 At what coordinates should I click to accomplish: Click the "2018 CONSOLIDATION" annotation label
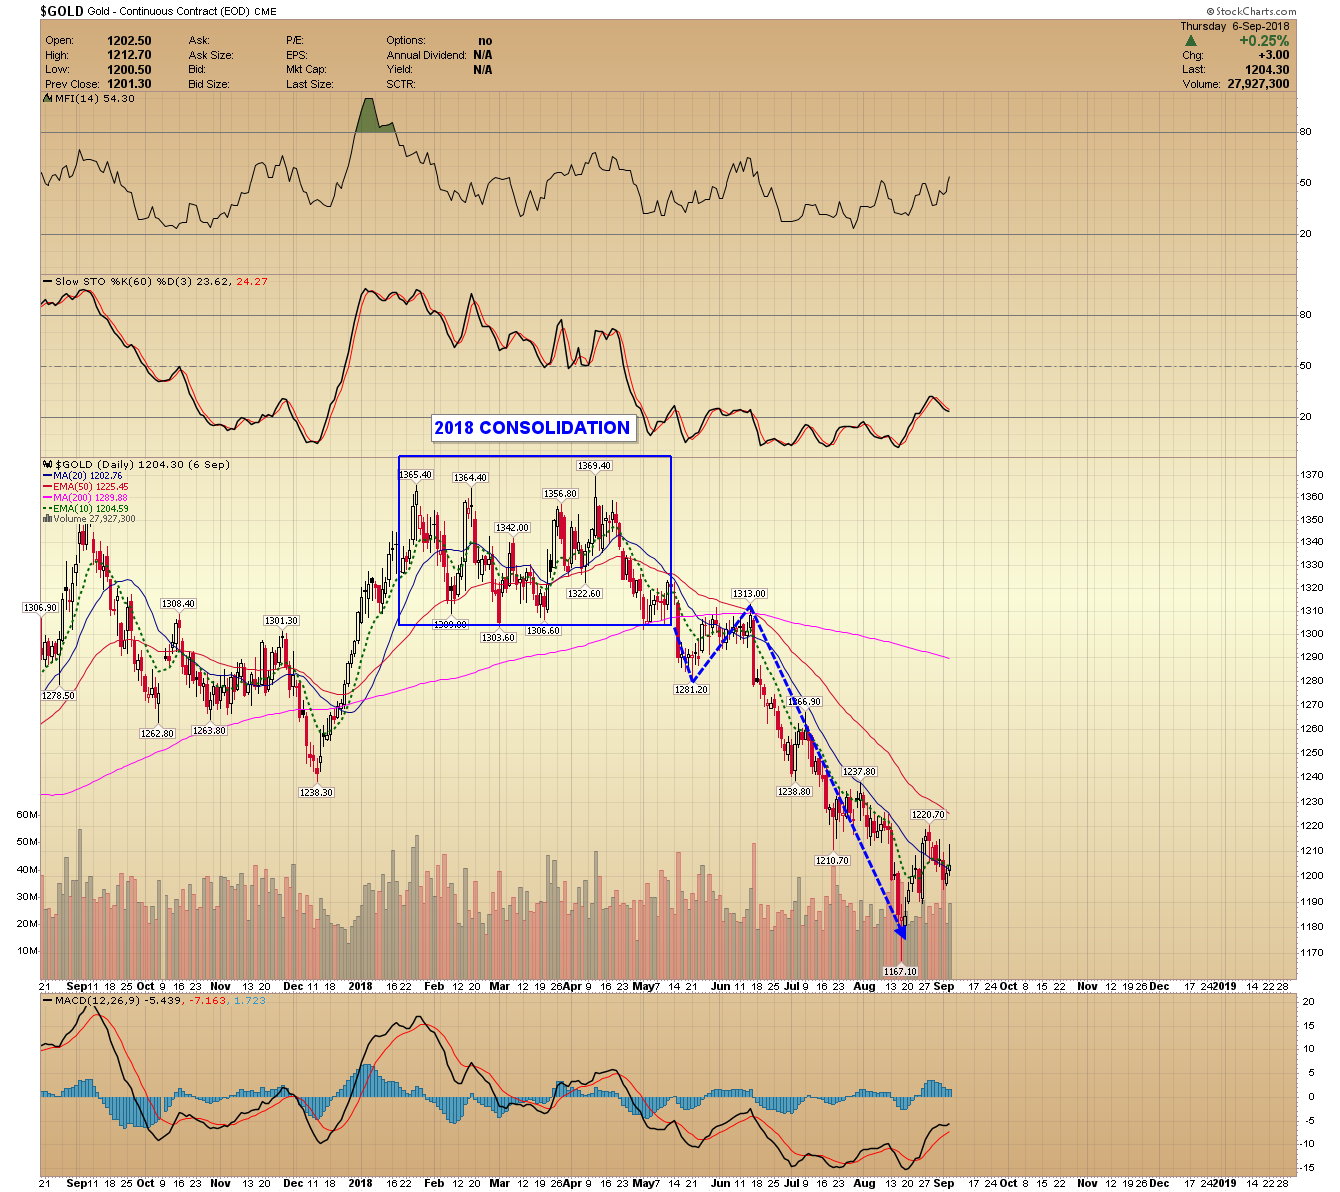(x=532, y=428)
